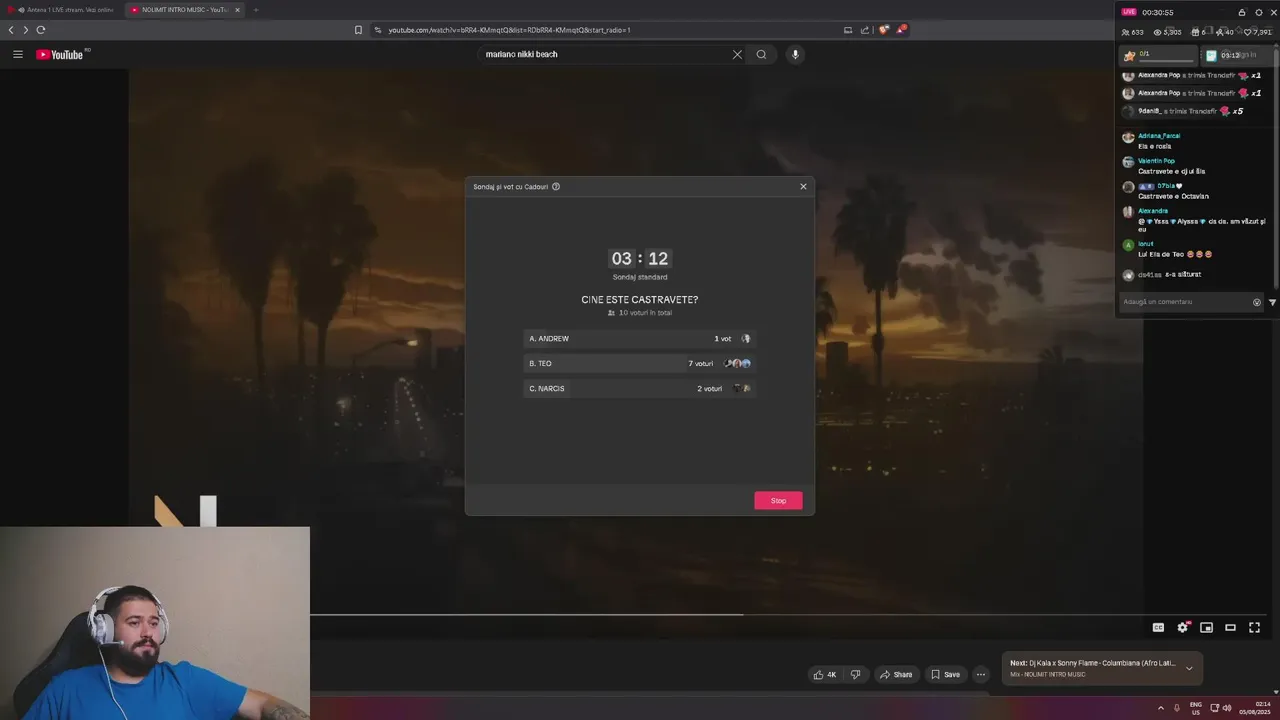Share the YouTube video
The height and width of the screenshot is (720, 1280).
click(896, 674)
